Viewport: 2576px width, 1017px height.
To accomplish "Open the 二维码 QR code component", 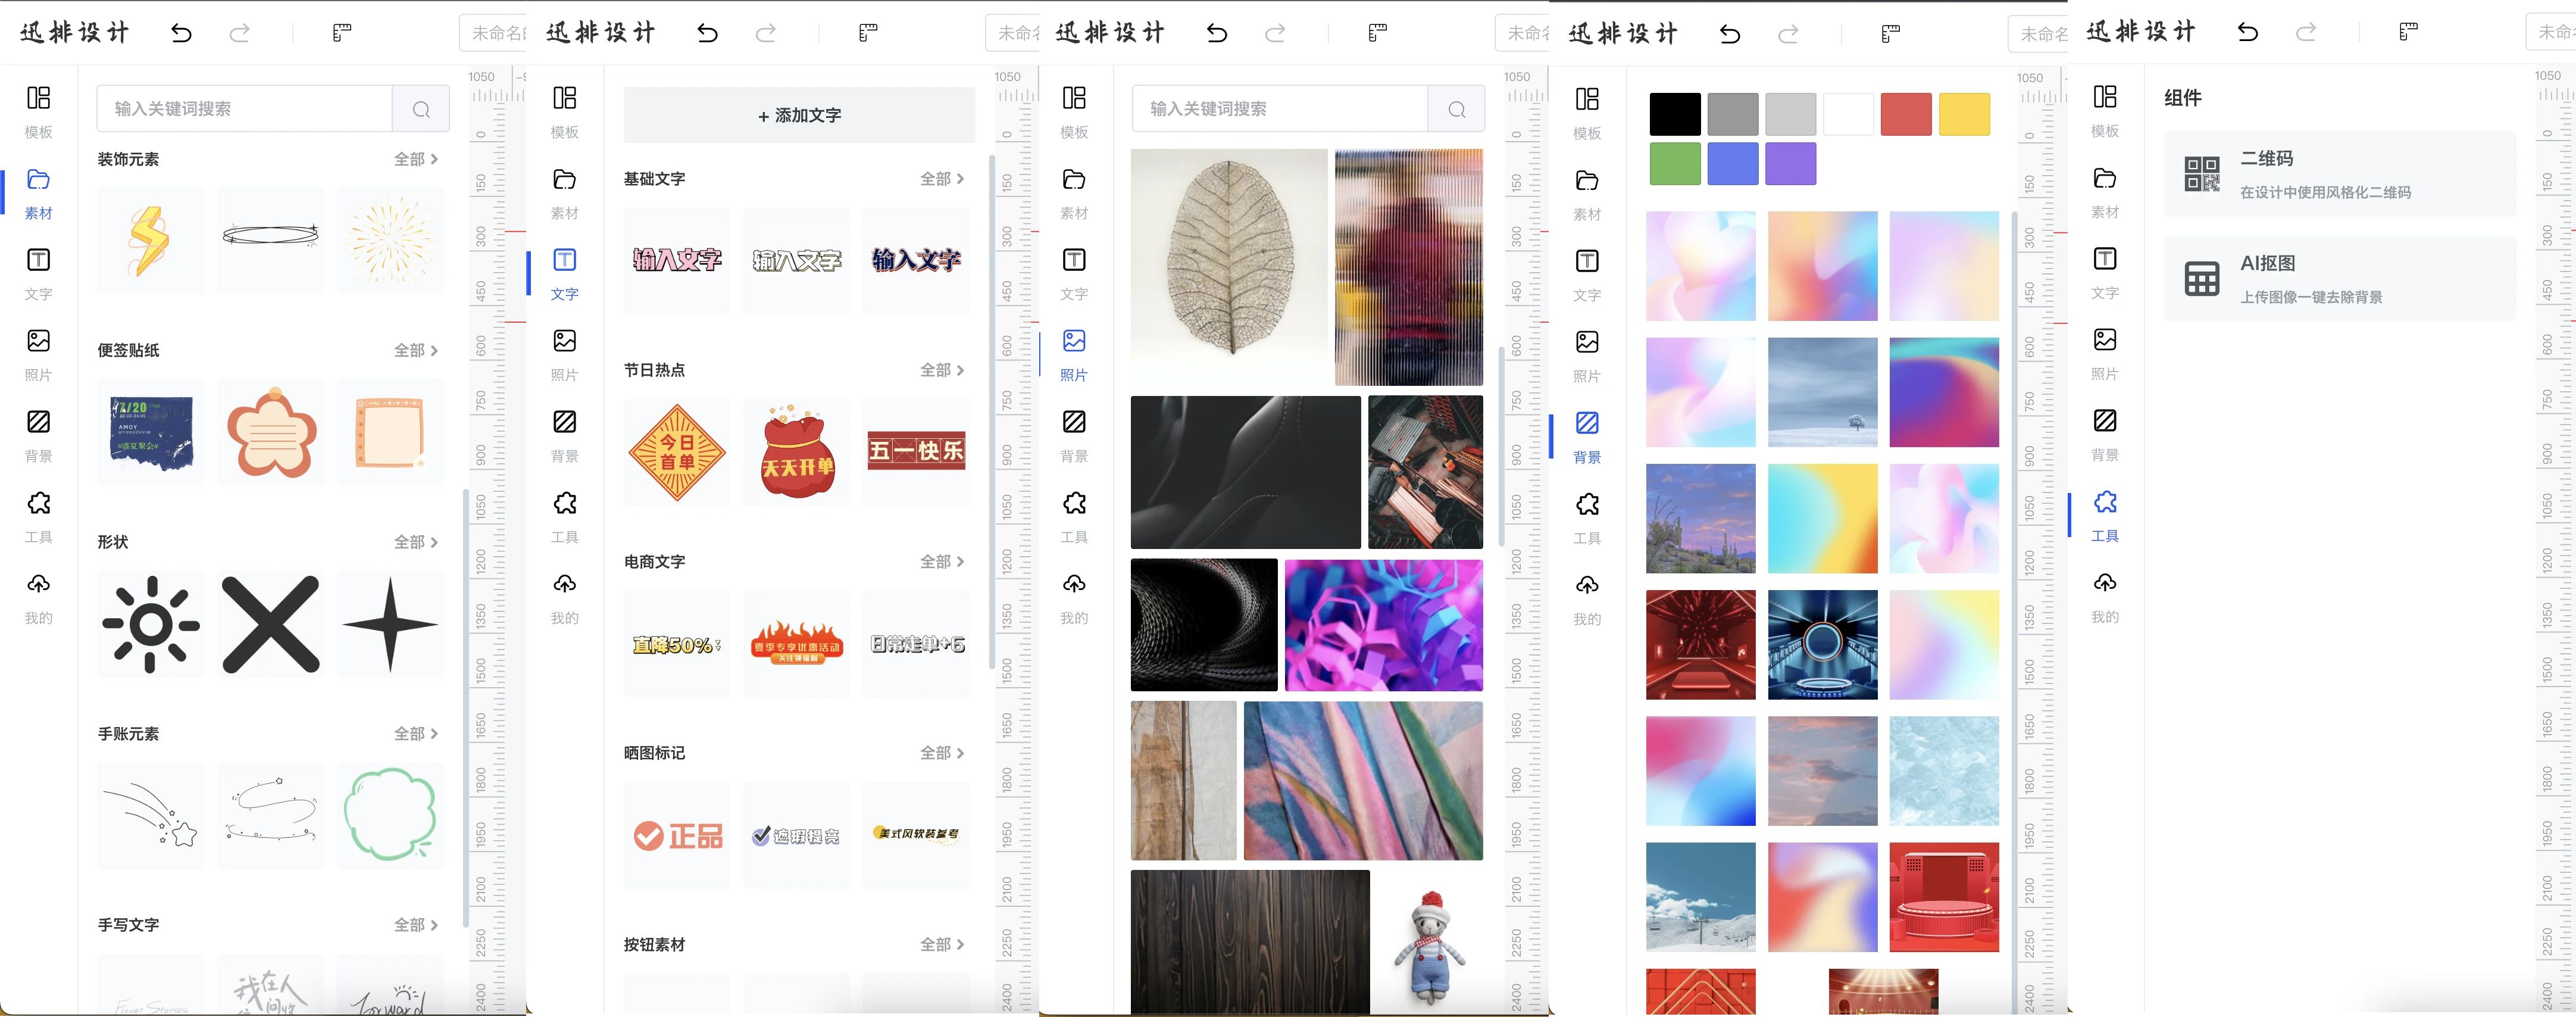I will click(2340, 174).
